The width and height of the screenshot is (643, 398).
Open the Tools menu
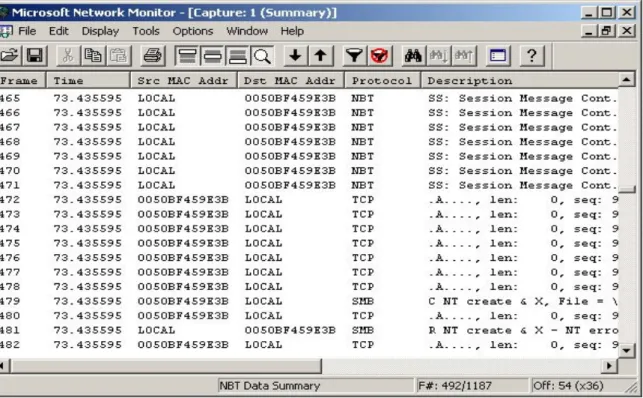click(146, 31)
